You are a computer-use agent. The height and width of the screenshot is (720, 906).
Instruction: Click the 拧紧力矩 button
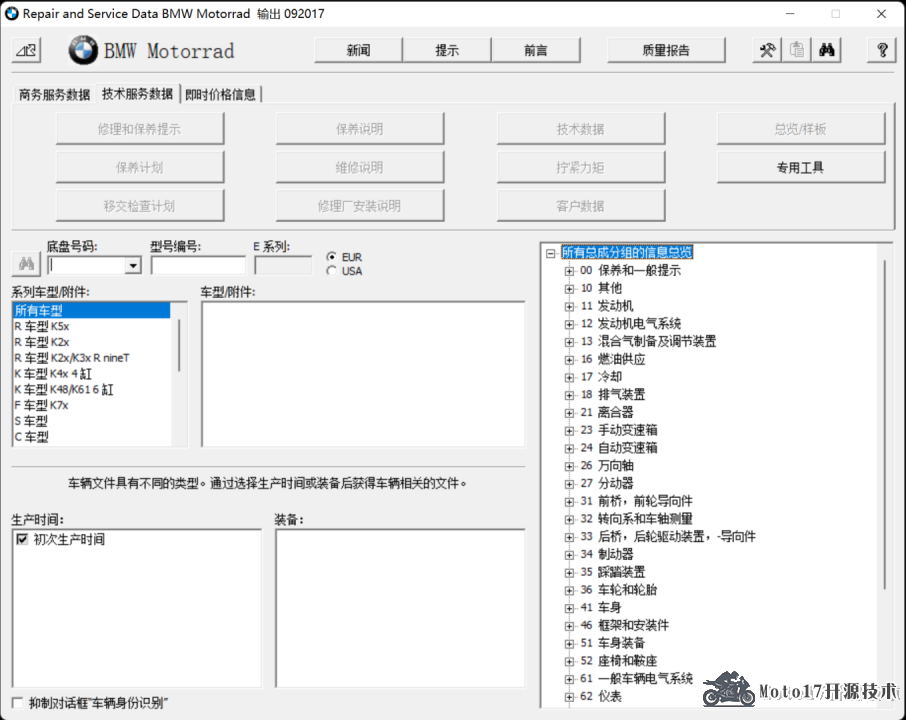pyautogui.click(x=581, y=168)
